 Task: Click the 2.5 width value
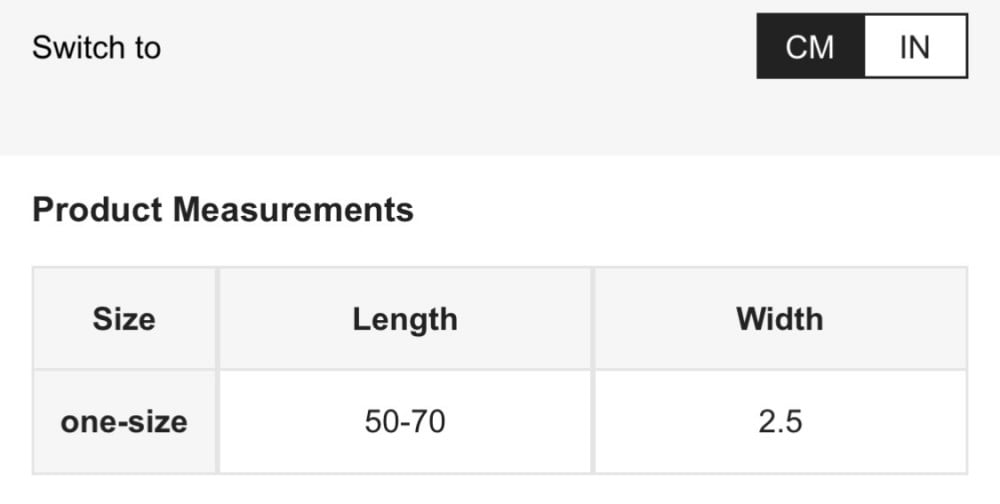[780, 421]
